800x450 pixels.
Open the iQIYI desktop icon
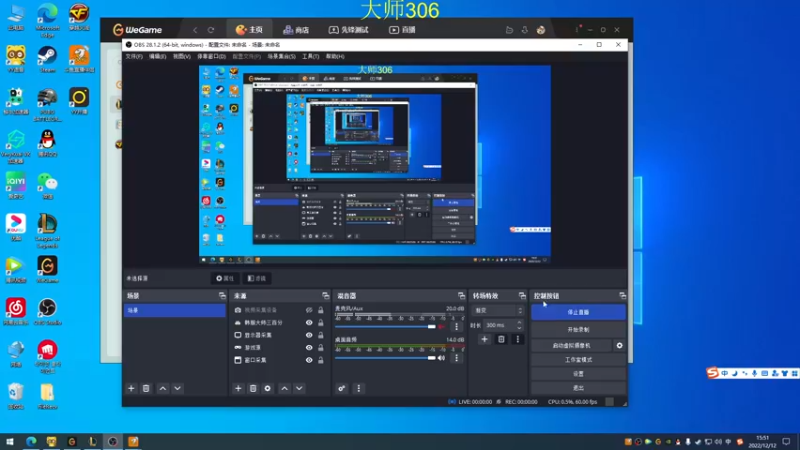16,186
